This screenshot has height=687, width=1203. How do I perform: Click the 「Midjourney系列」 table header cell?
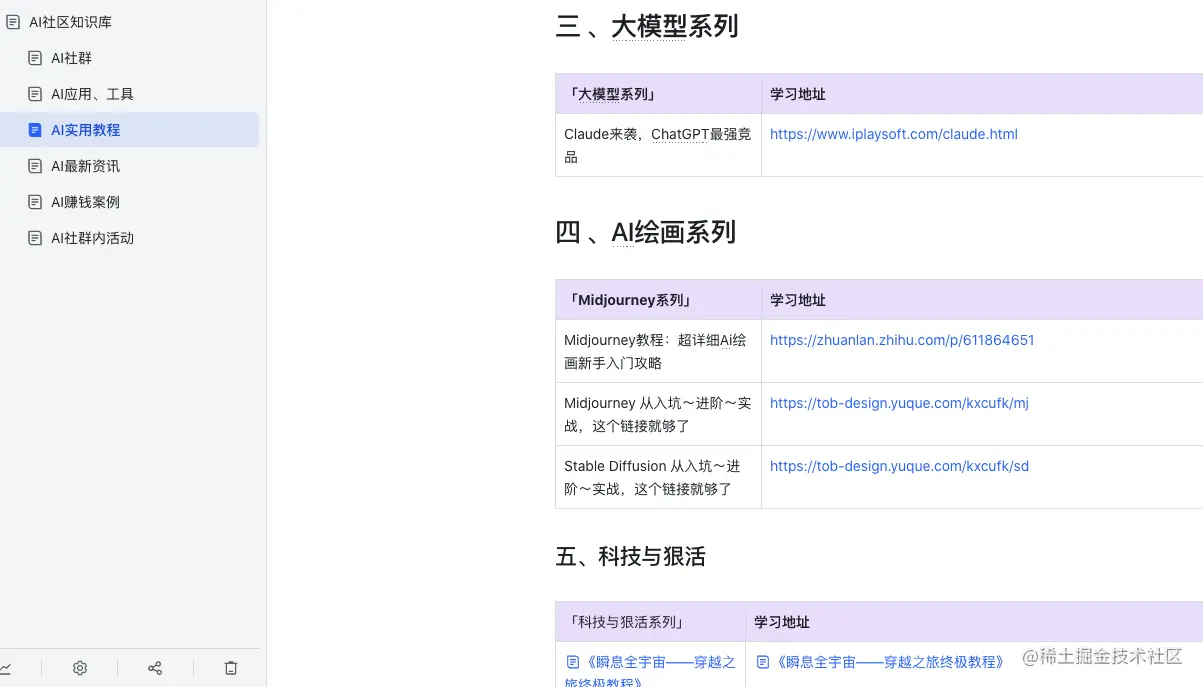(x=658, y=300)
